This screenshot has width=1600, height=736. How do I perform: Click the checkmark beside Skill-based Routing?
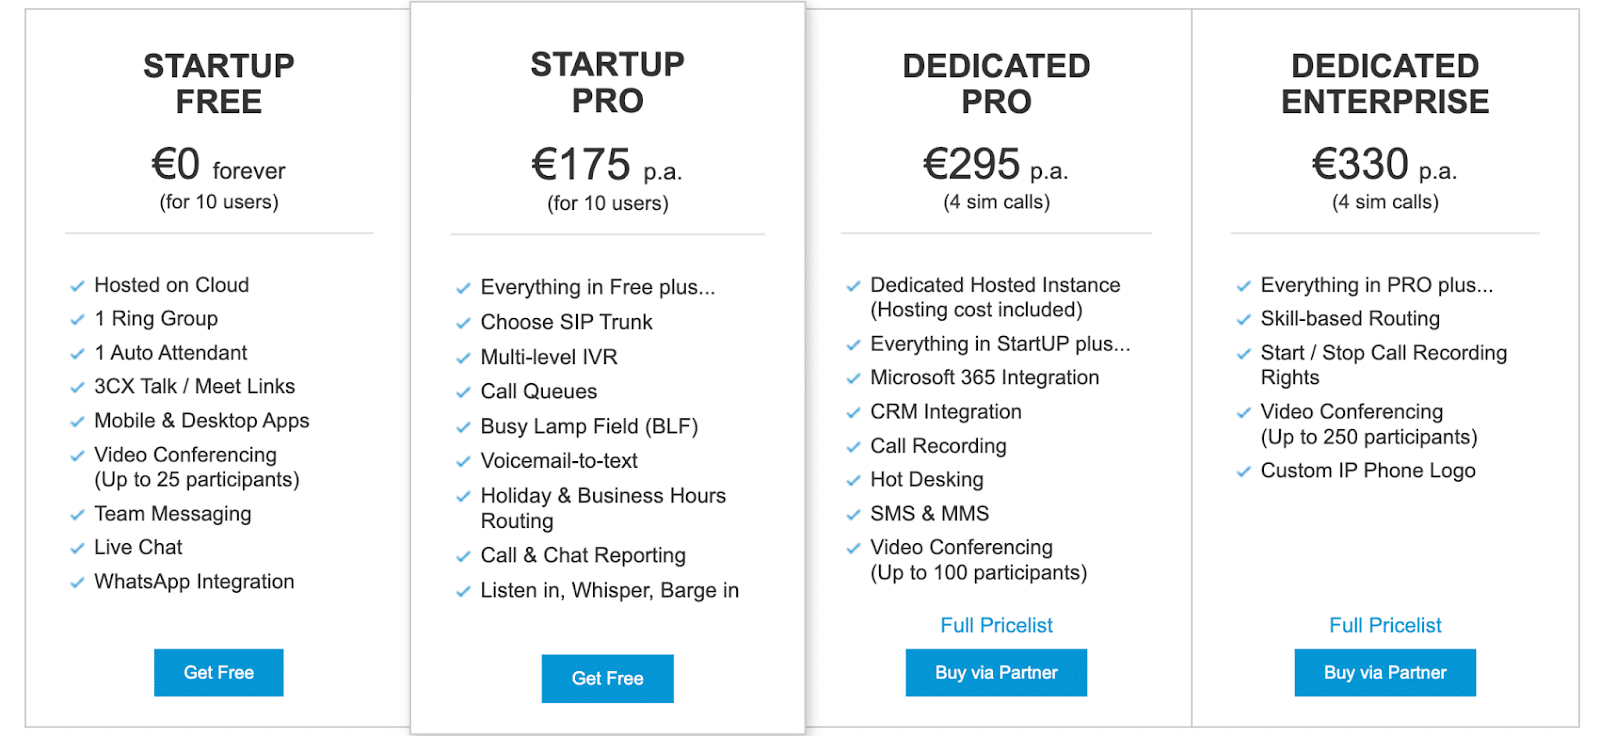tap(1242, 318)
